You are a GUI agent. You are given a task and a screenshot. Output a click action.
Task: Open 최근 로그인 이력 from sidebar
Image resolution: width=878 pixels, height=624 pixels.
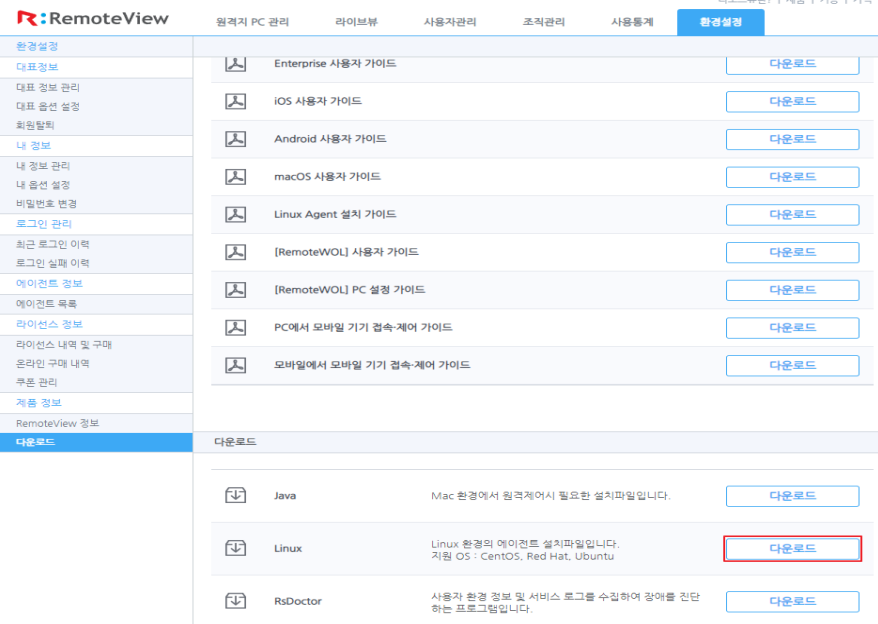tap(52, 244)
